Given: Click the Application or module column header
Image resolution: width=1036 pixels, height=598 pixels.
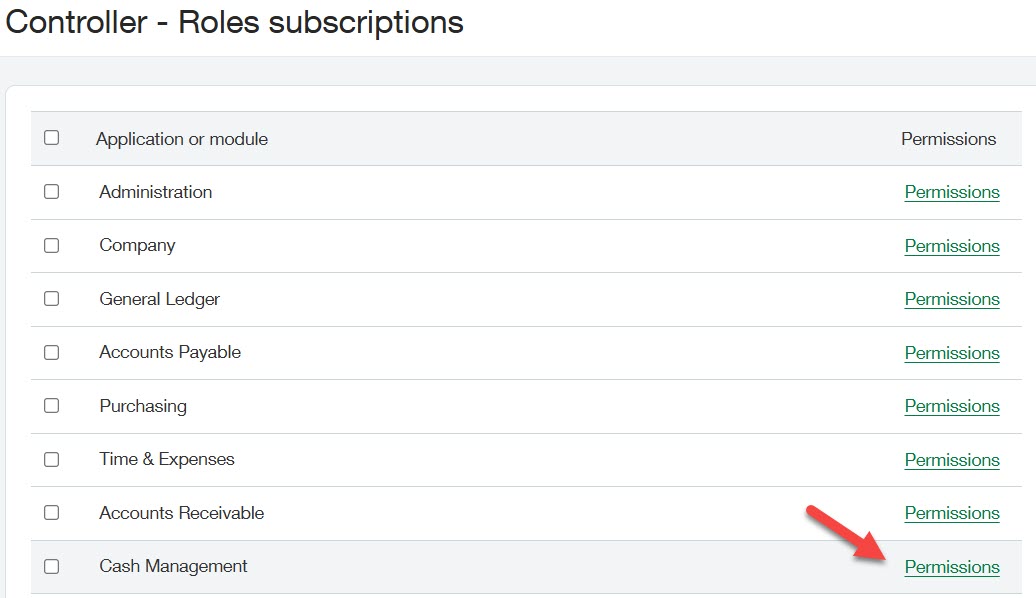Looking at the screenshot, I should [x=182, y=139].
